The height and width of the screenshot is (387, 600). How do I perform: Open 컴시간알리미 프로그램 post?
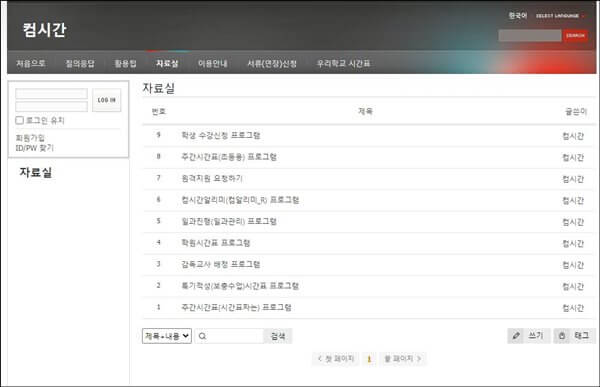(240, 200)
